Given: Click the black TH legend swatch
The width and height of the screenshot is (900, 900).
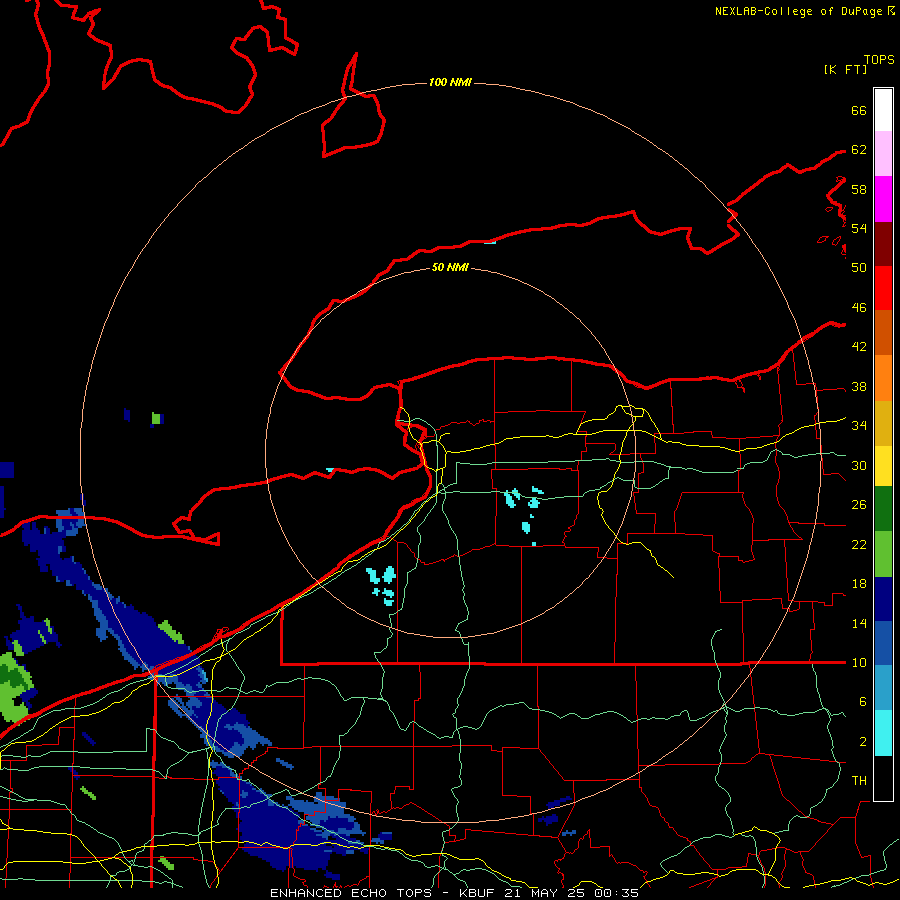Looking at the screenshot, I should (x=883, y=778).
